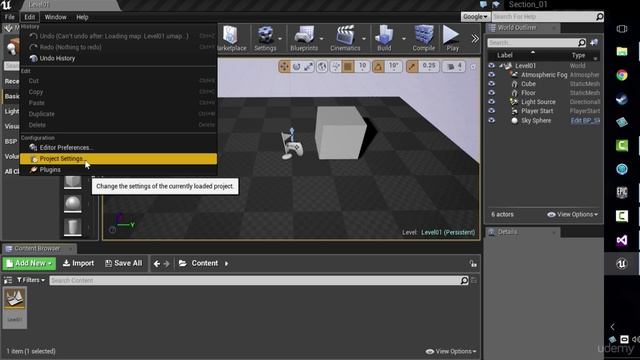Open Google search engine dropdown
The image size is (640, 360).
click(476, 17)
